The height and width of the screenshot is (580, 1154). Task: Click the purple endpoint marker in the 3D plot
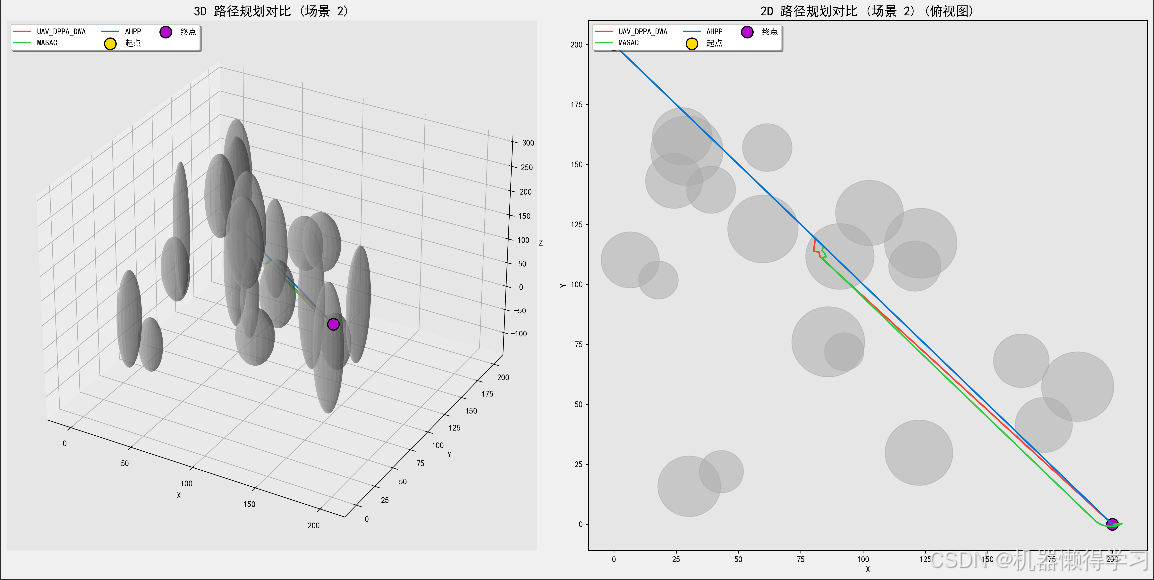click(333, 324)
